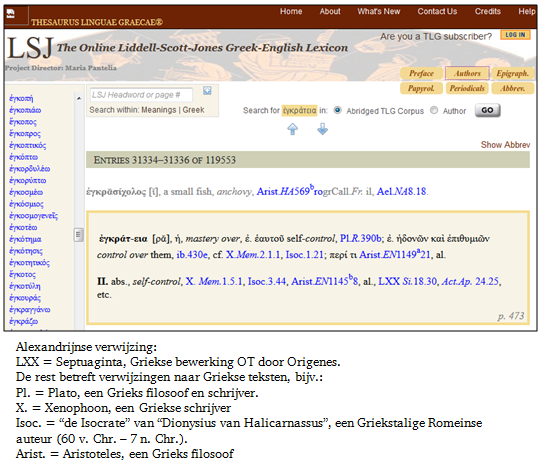Viewport: 542px width, 474px height.
Task: Open the word ἐγκόσμιος in the list
Action: [x=26, y=204]
